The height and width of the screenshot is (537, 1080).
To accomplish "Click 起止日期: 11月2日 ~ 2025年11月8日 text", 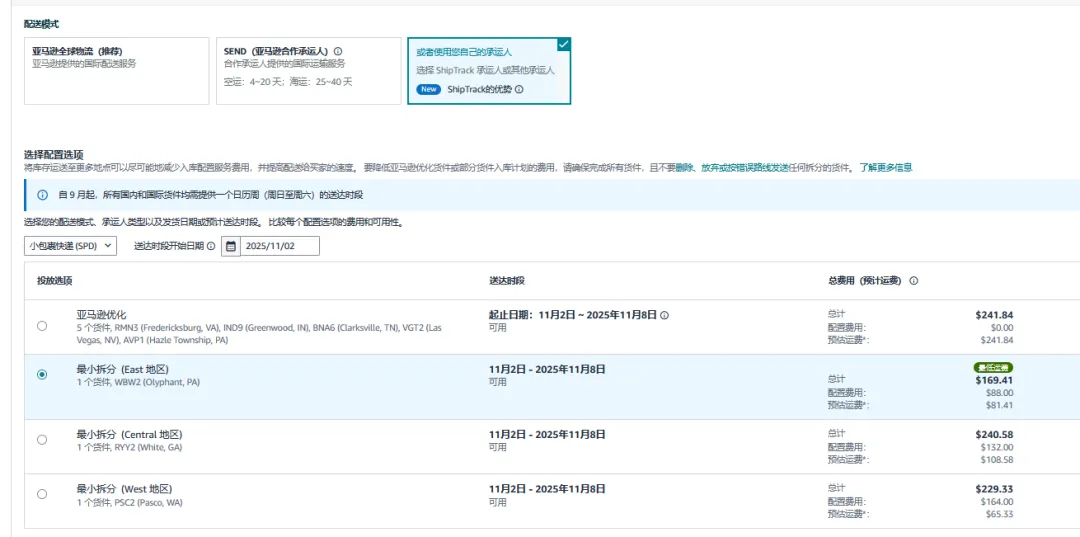I will (572, 315).
